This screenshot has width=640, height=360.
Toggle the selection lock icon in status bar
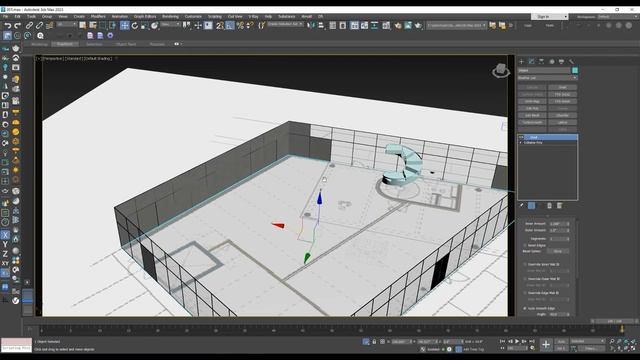(x=374, y=342)
